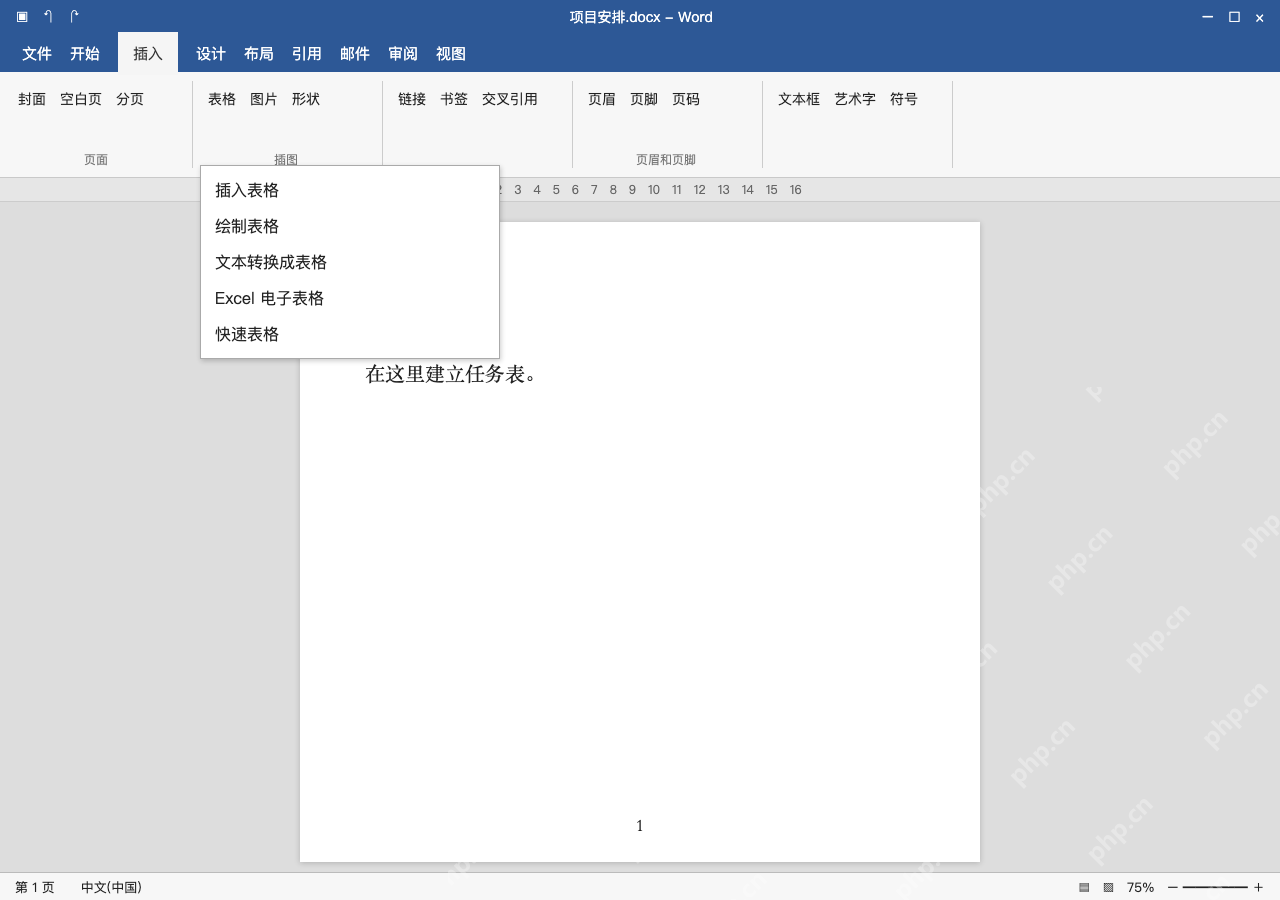Click the 75% zoom level
The image size is (1280, 900).
tap(1140, 887)
